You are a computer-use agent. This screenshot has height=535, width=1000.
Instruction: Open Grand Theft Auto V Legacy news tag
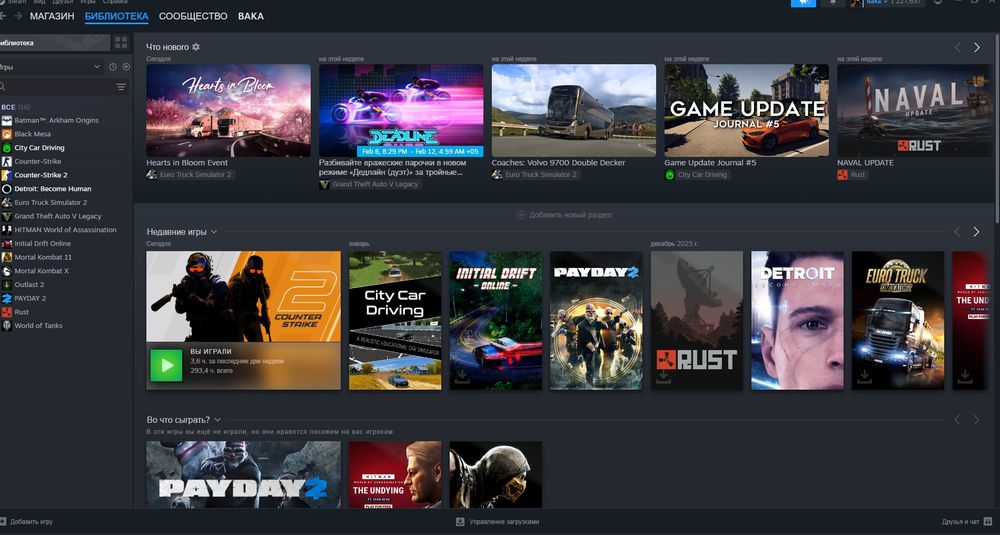[x=369, y=184]
